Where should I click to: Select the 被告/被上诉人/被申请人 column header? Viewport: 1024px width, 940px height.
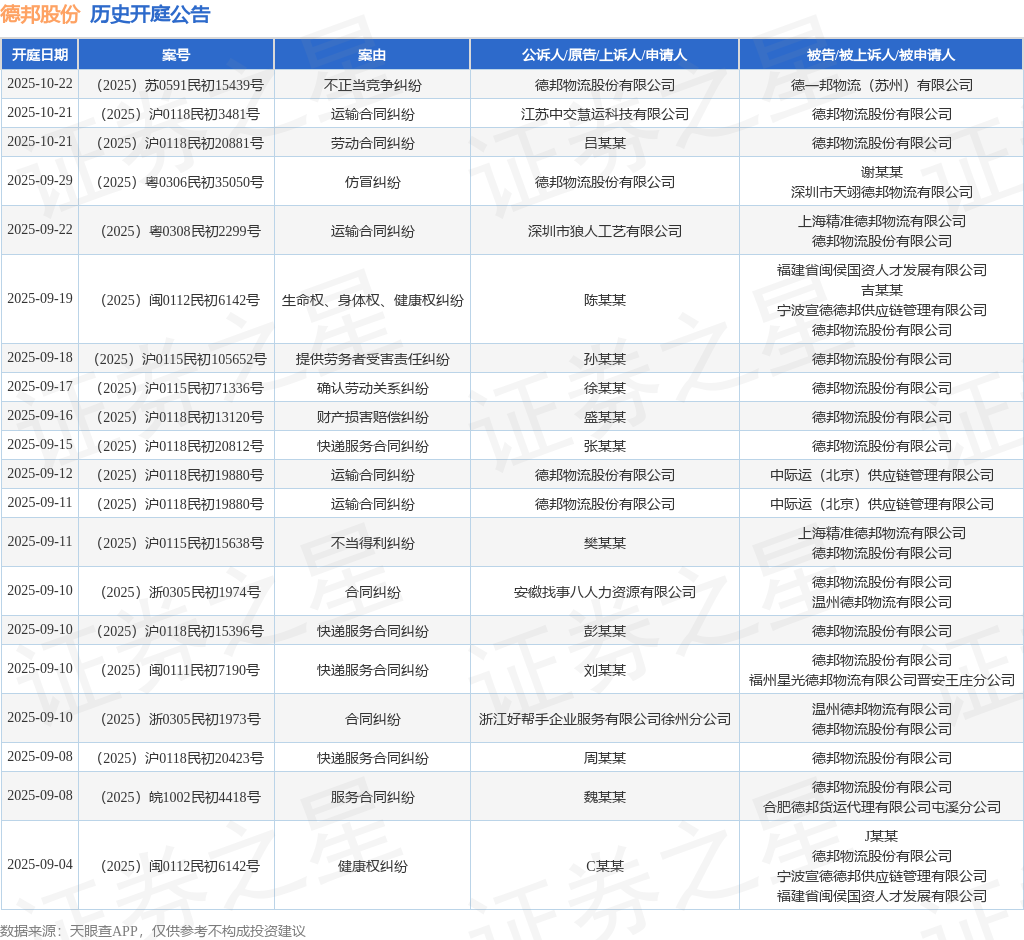pyautogui.click(x=881, y=55)
